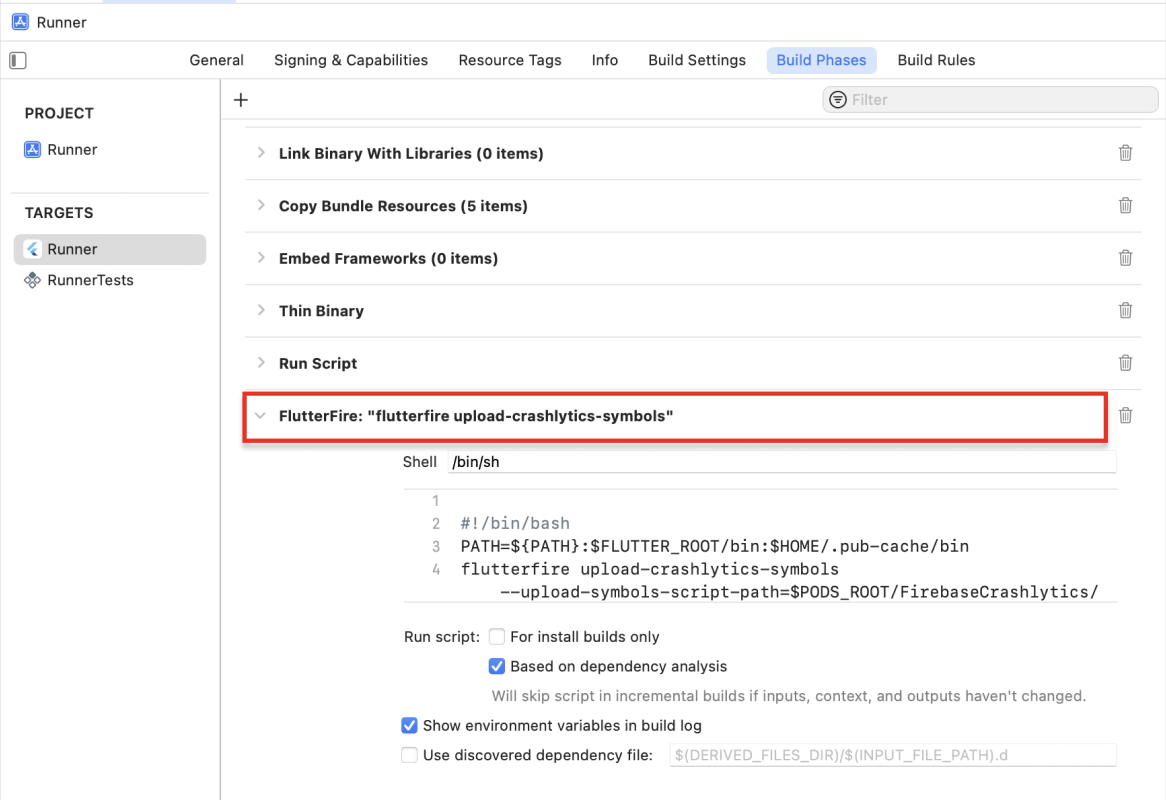Click the plus icon to add build phase

tap(240, 100)
